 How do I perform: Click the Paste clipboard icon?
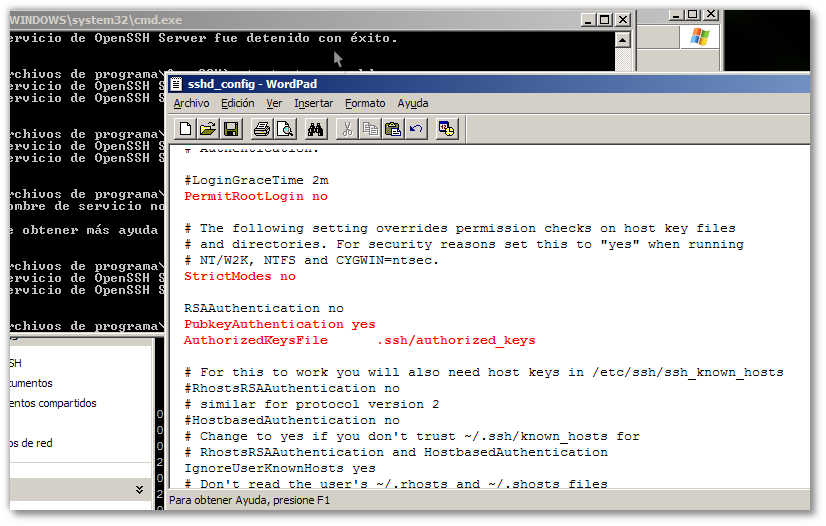[x=393, y=129]
